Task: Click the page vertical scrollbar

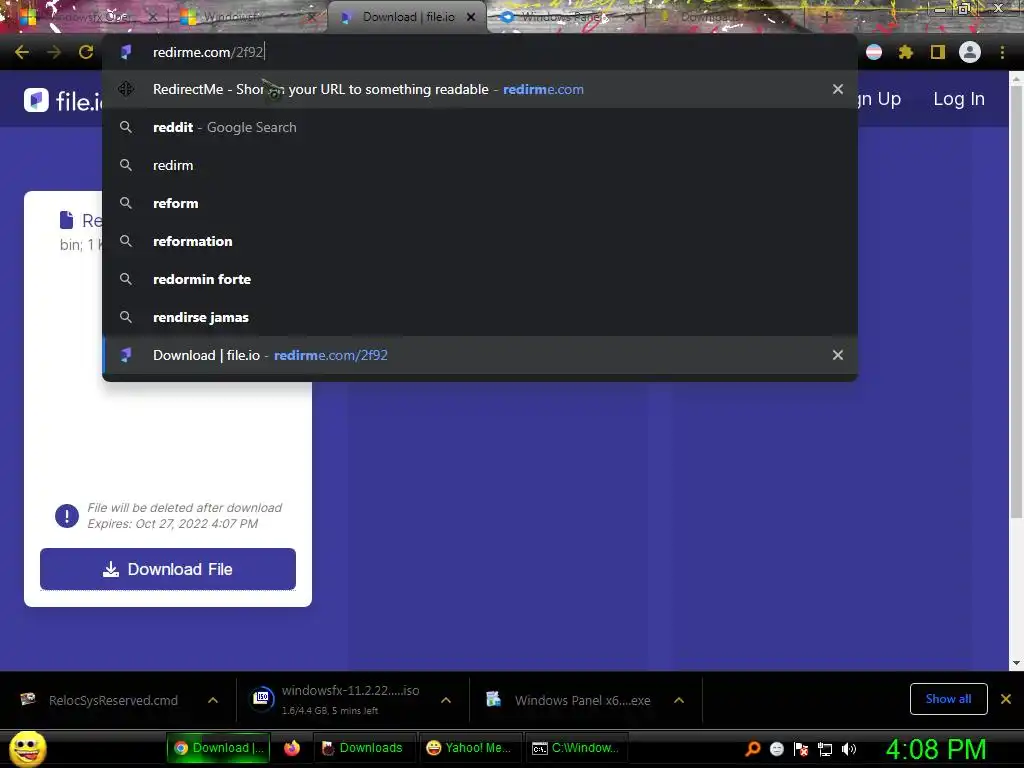Action: click(x=1016, y=300)
